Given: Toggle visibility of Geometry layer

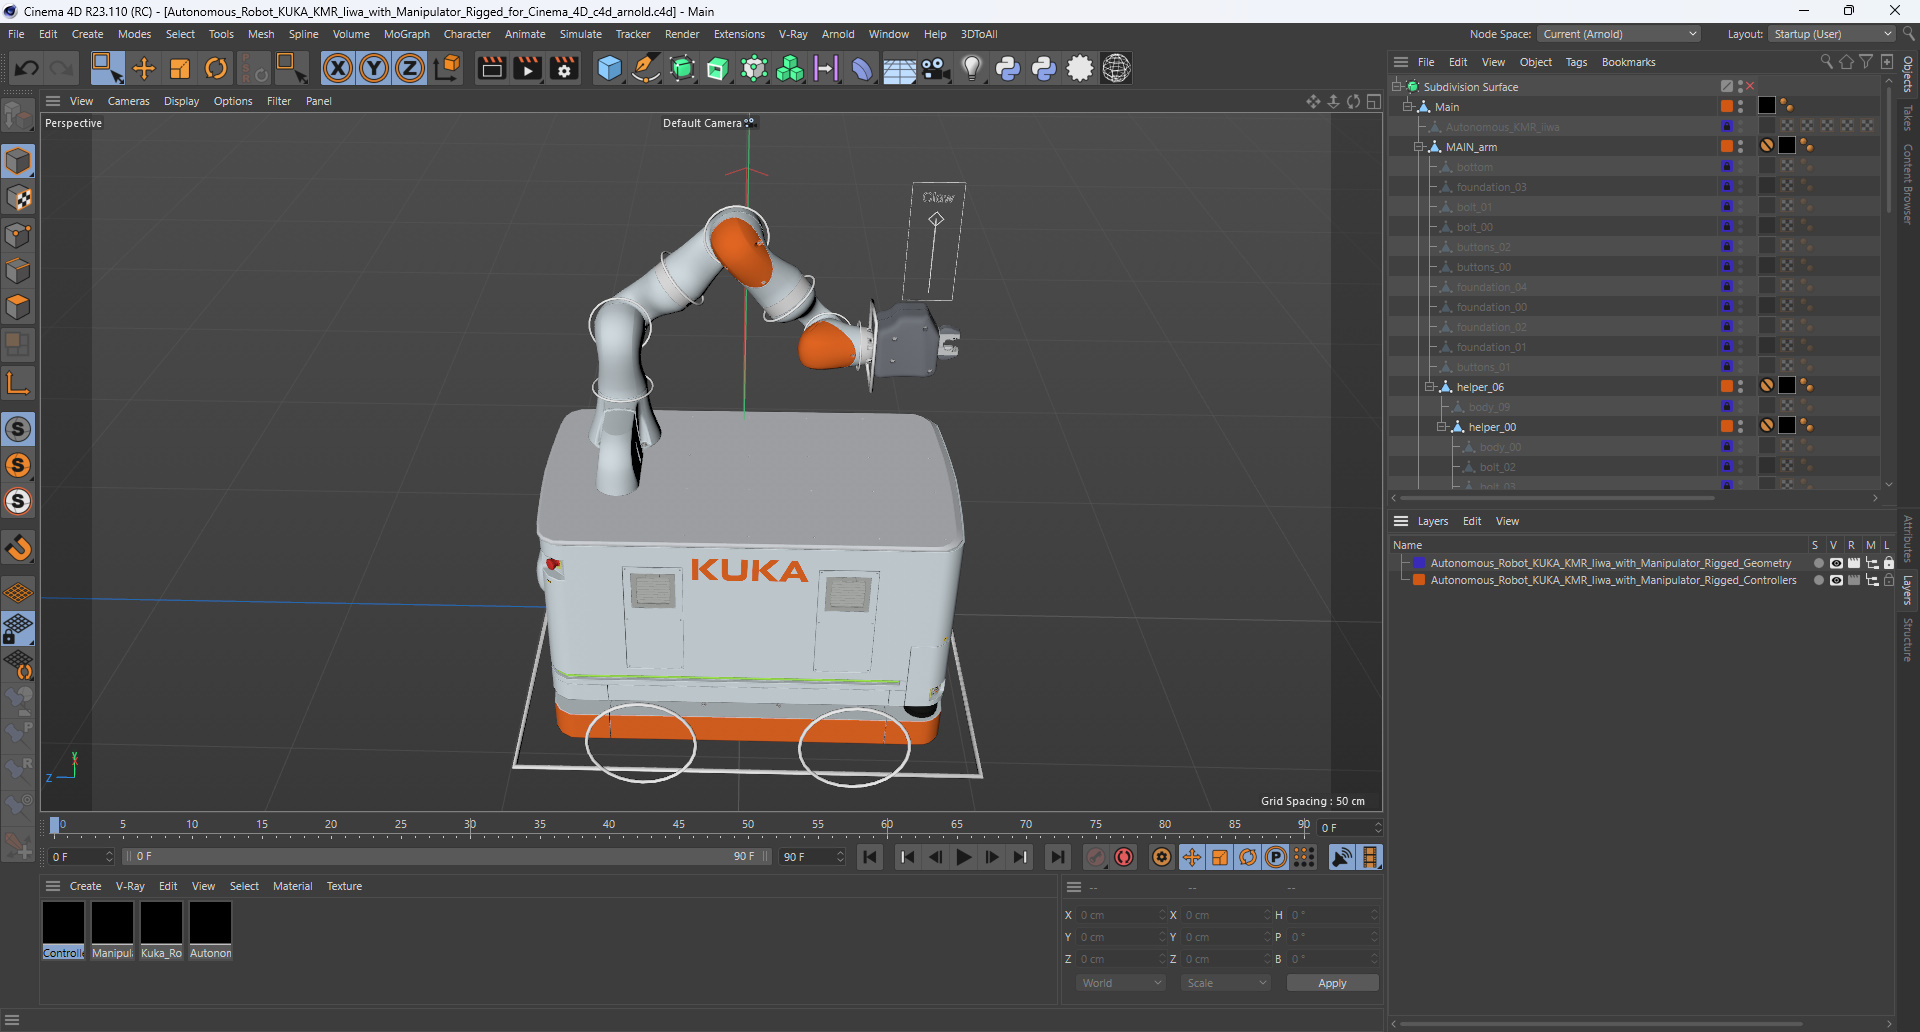Looking at the screenshot, I should pyautogui.click(x=1836, y=563).
